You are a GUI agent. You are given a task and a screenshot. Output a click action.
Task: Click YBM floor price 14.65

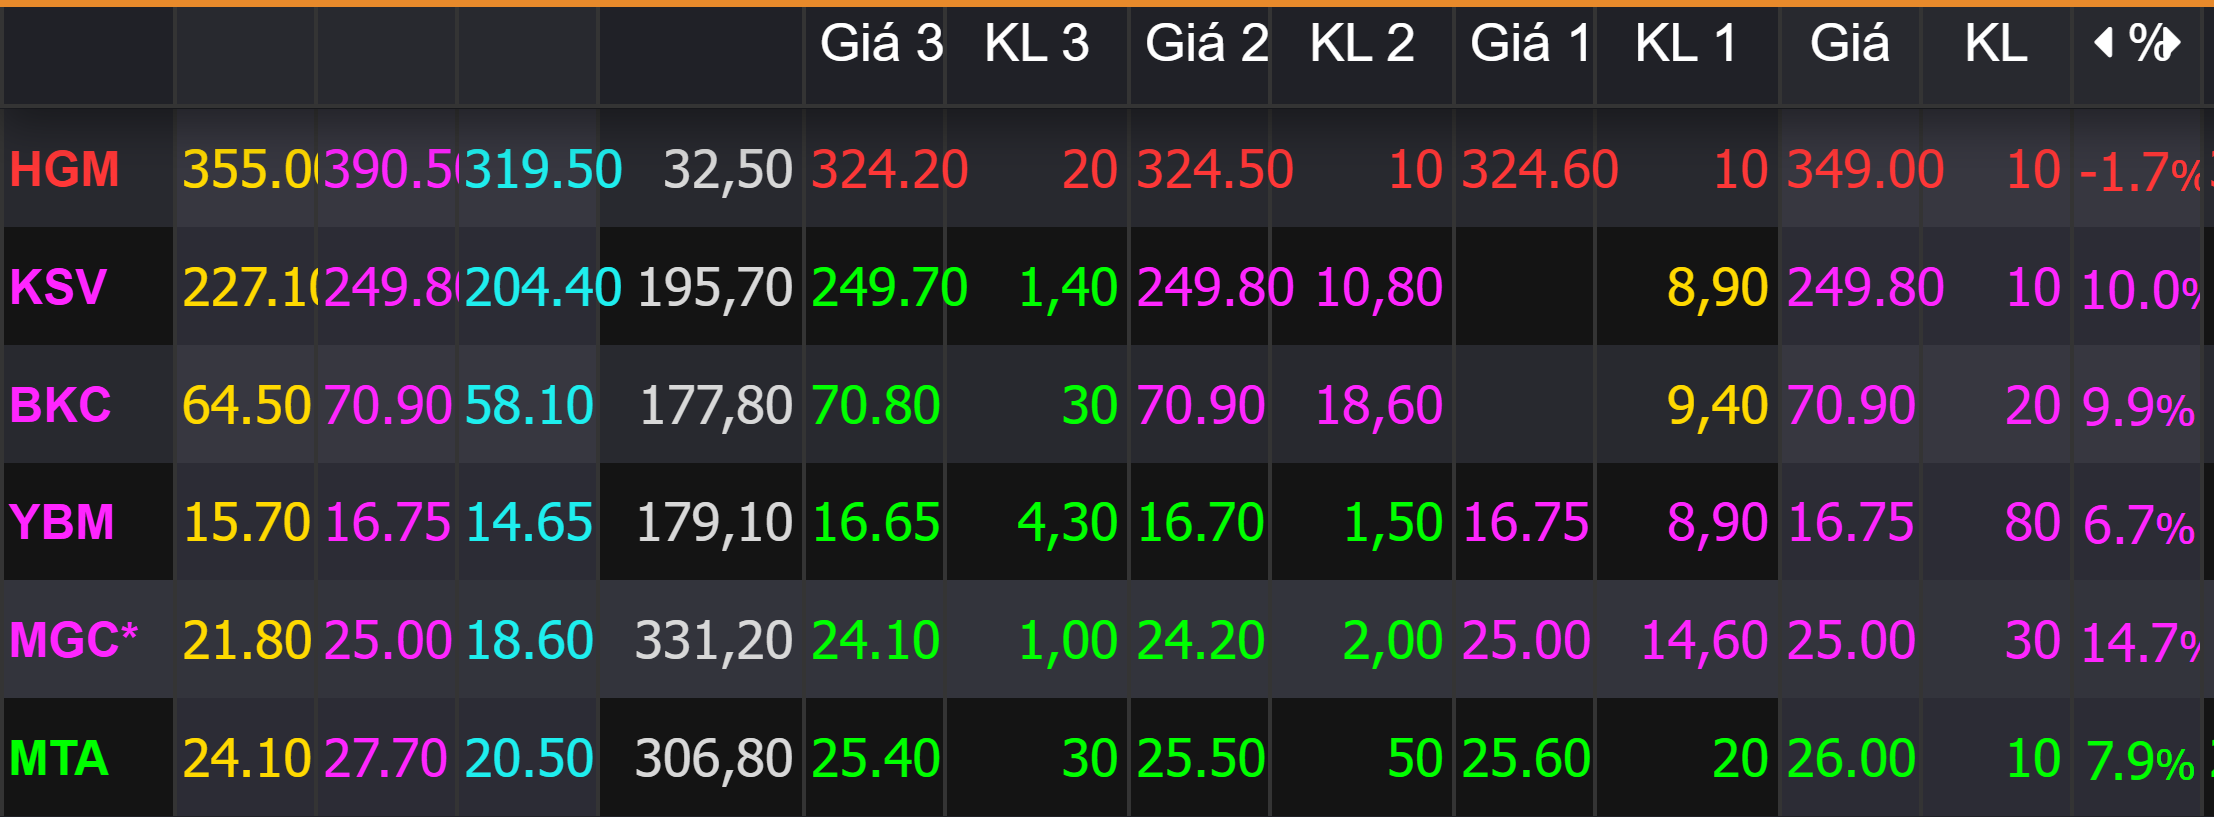(529, 523)
